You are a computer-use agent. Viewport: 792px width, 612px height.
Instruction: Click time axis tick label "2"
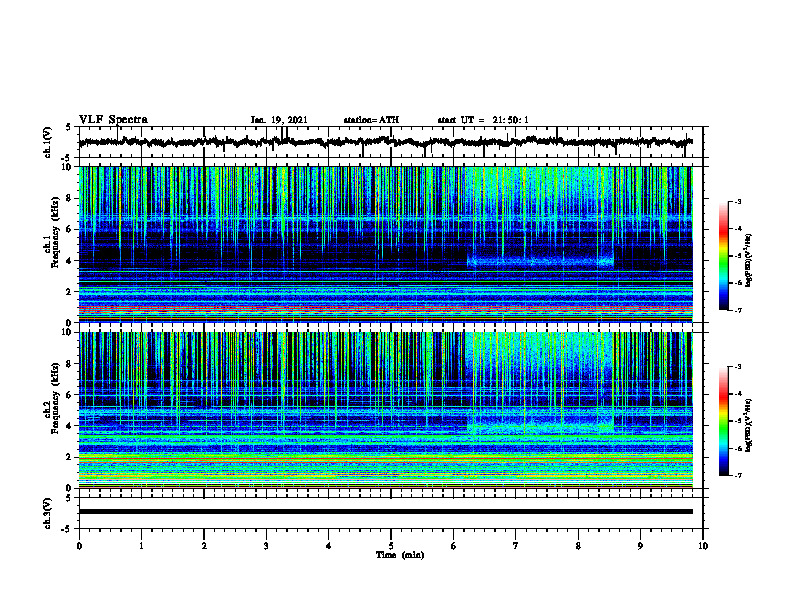[x=204, y=546]
